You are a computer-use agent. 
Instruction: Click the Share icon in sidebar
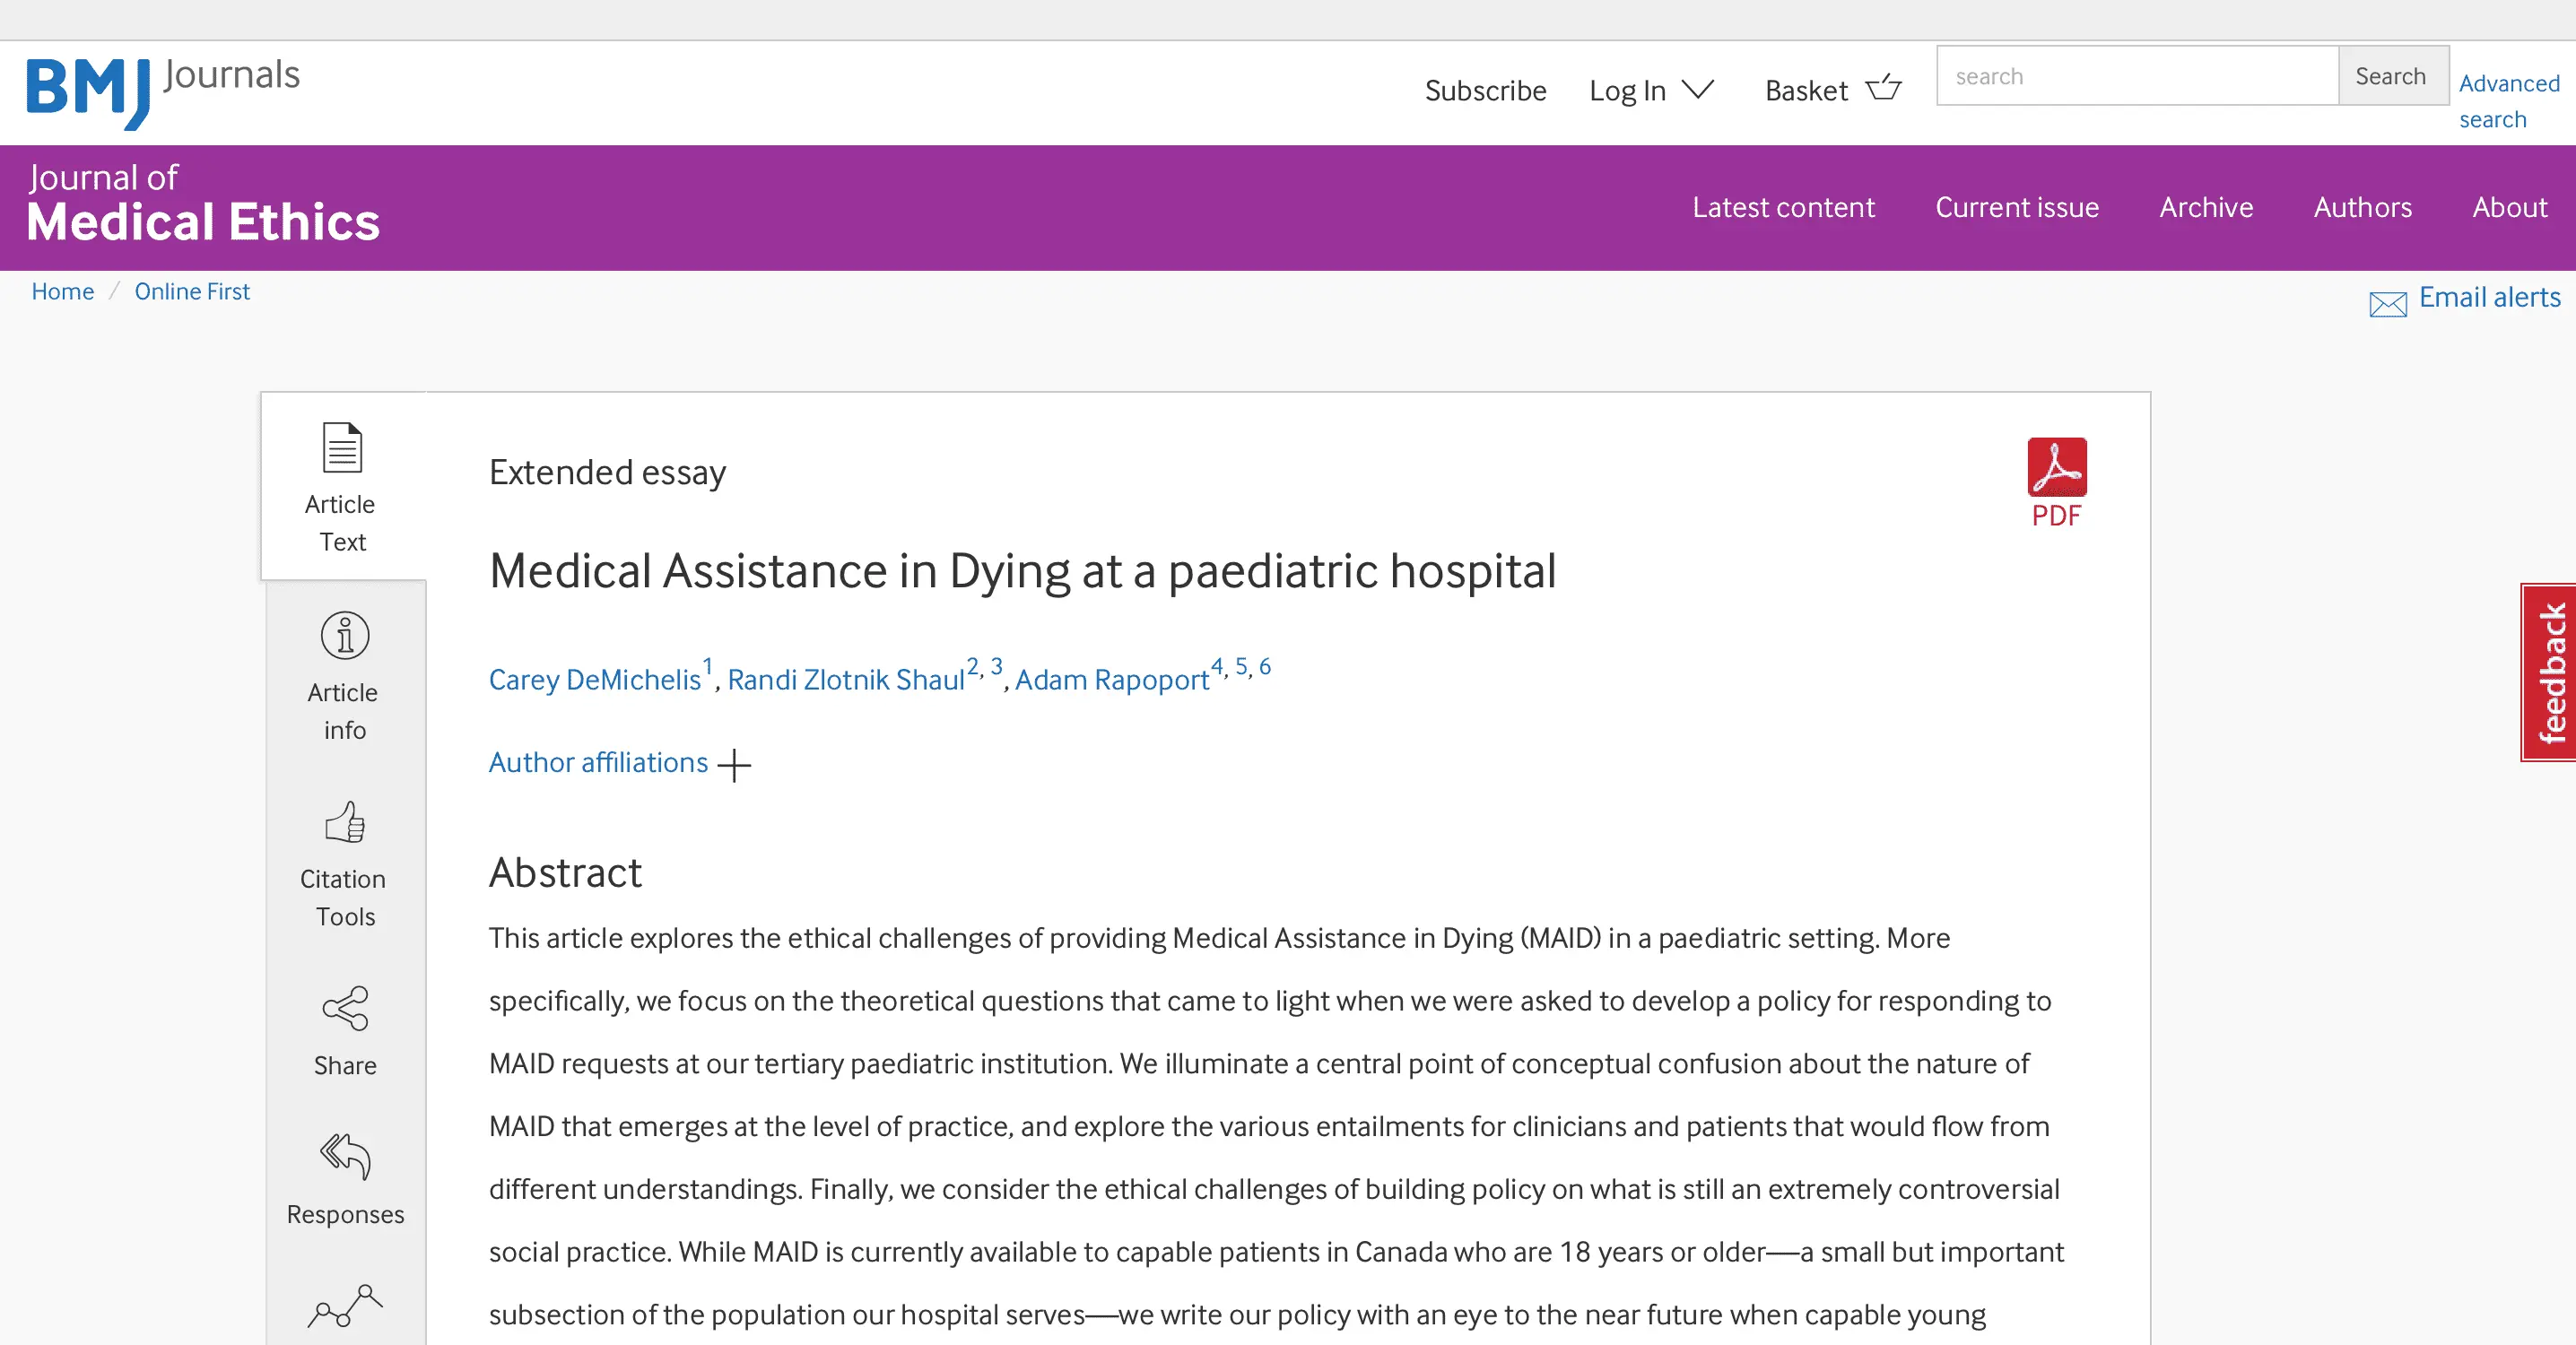point(345,1008)
